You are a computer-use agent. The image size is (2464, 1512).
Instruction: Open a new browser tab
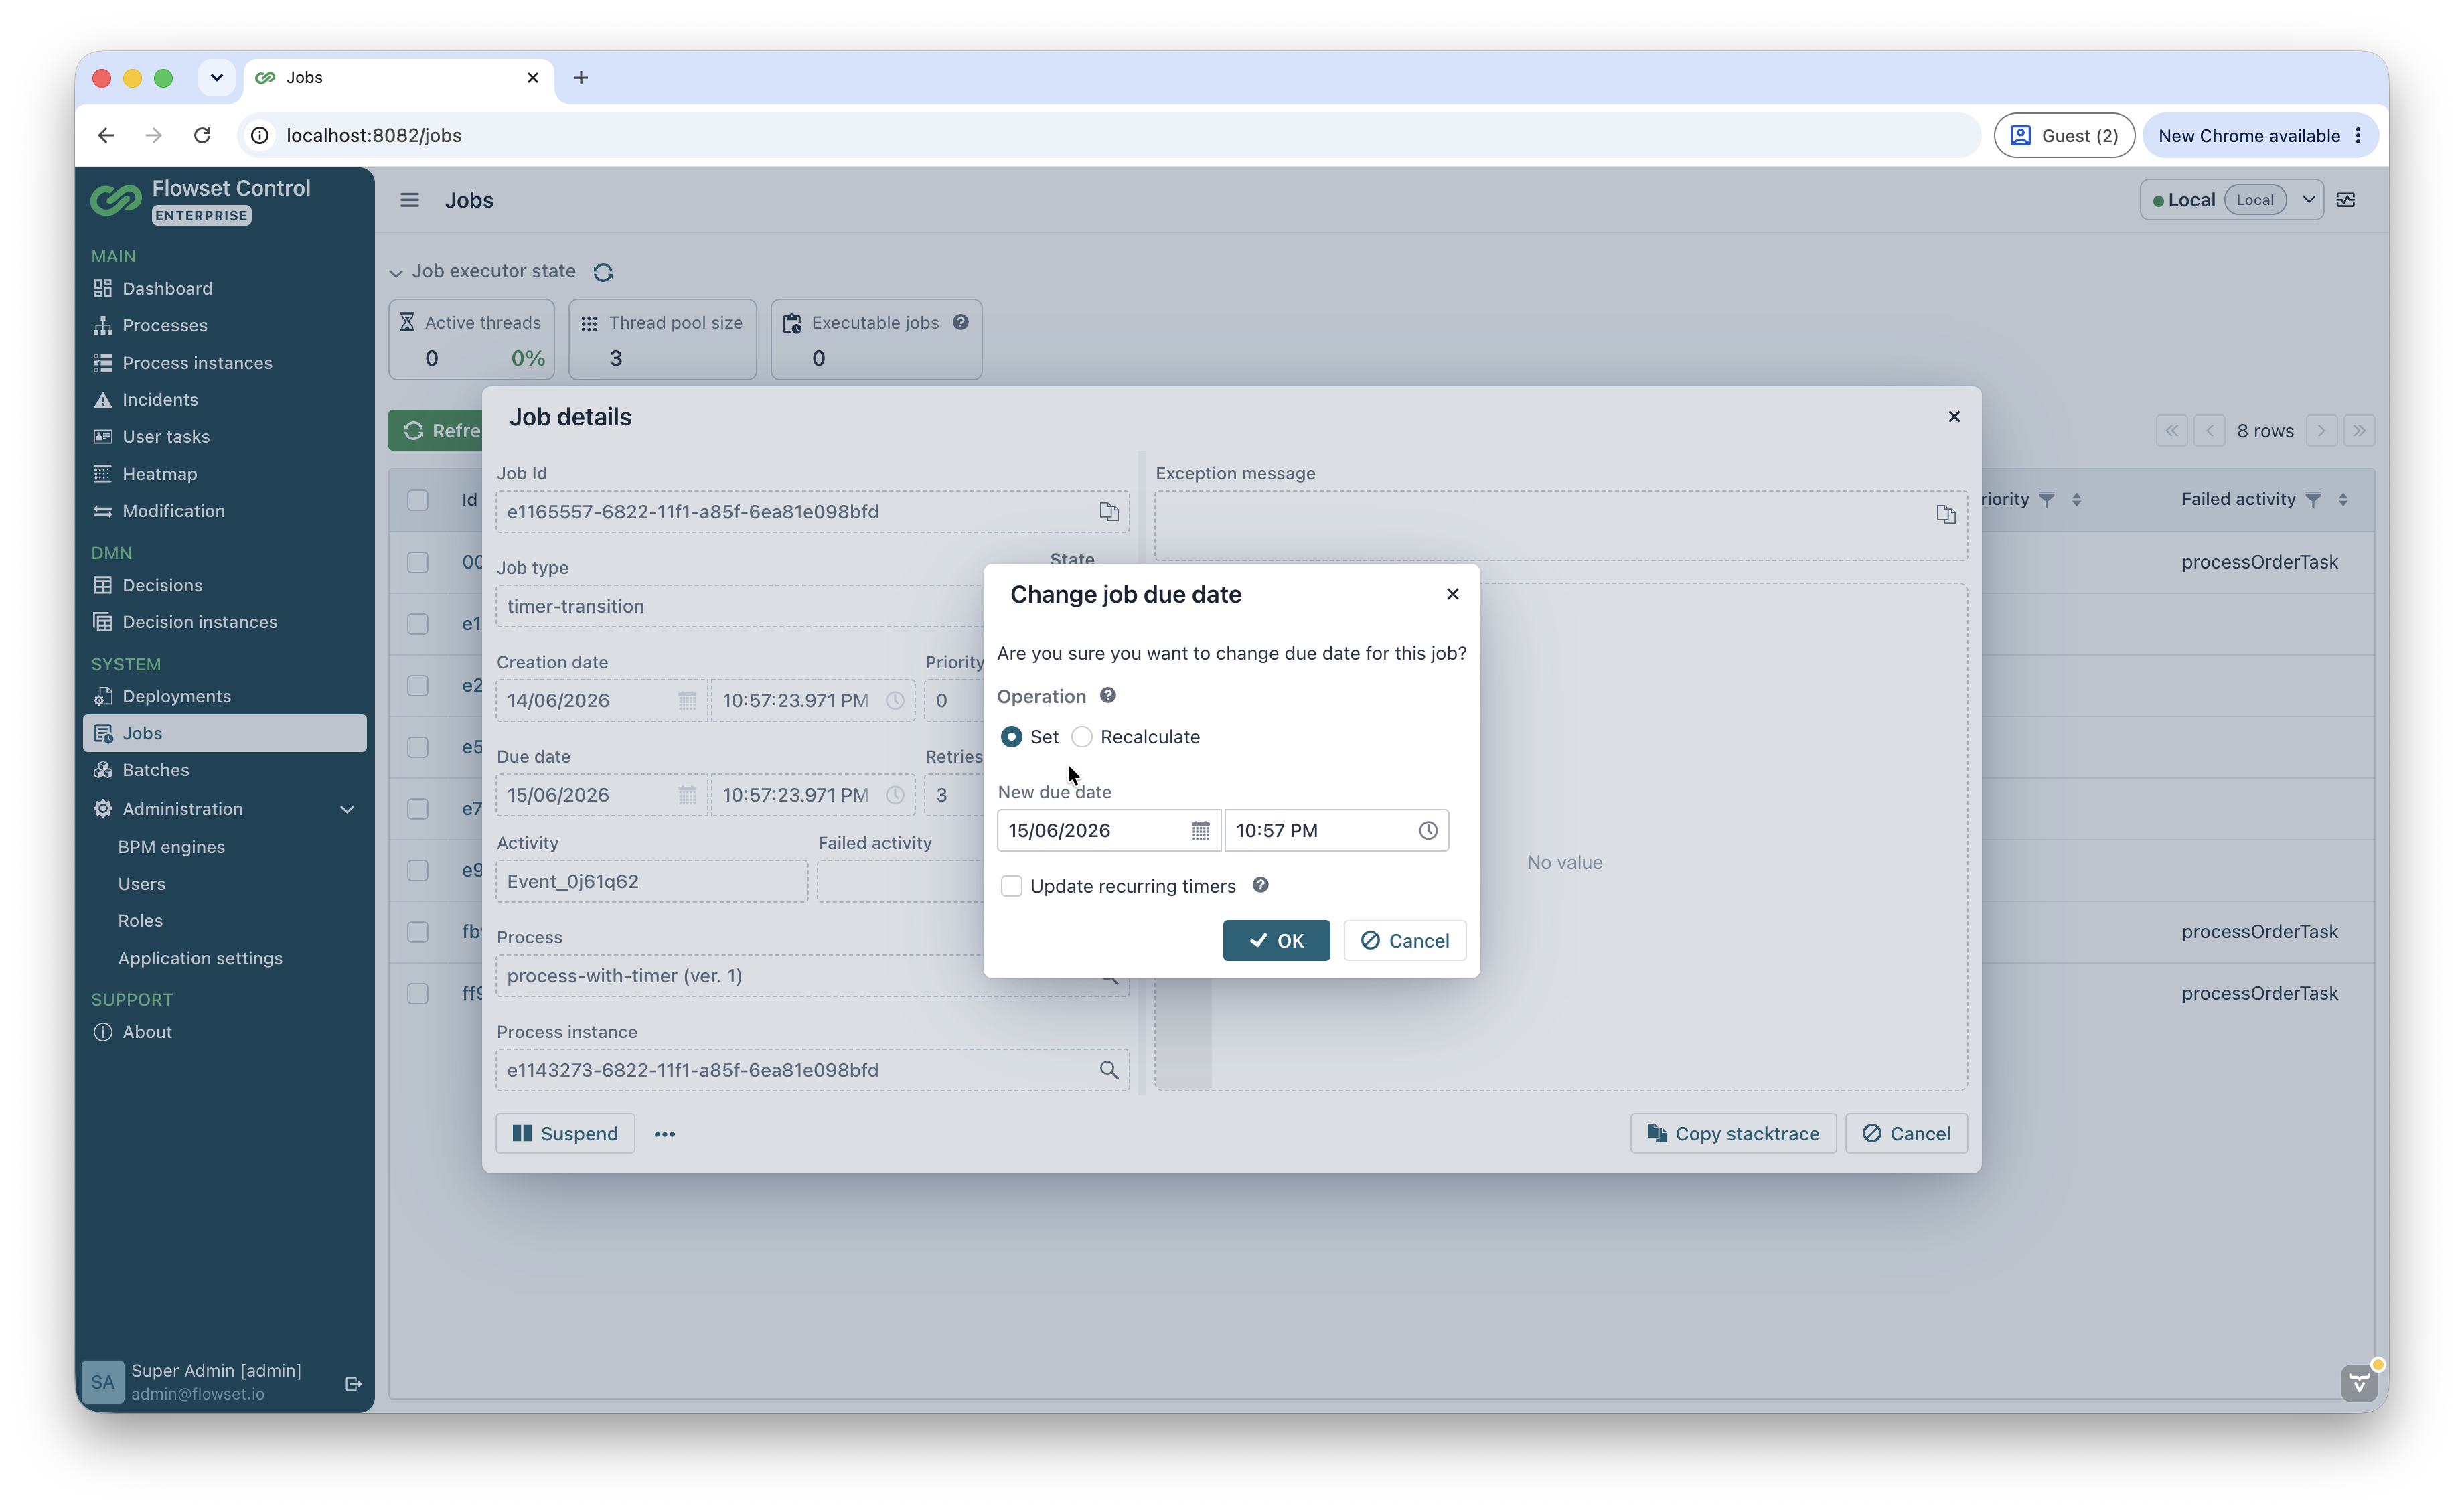(x=580, y=77)
